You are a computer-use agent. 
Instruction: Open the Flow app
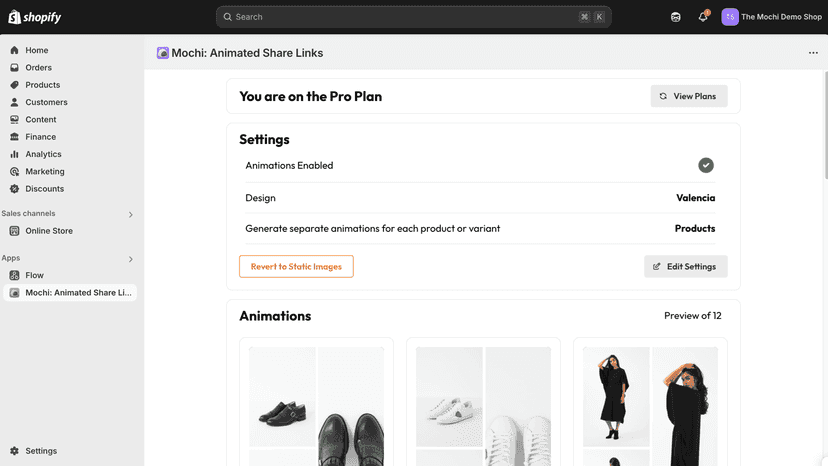pyautogui.click(x=34, y=275)
